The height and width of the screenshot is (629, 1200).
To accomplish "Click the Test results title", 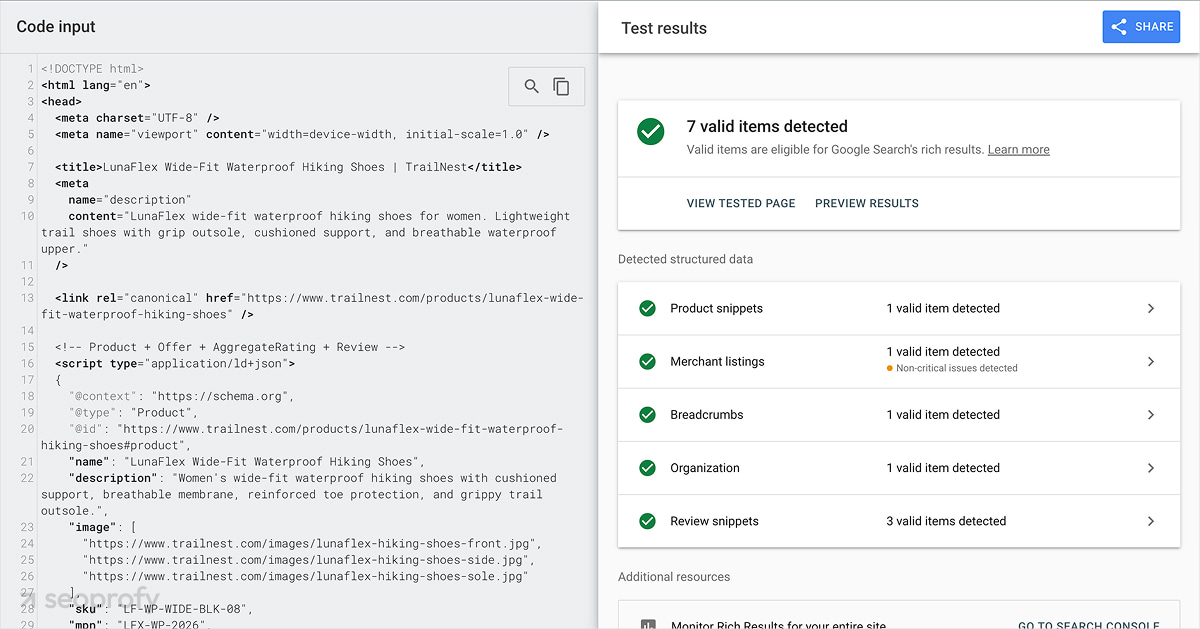I will 664,28.
